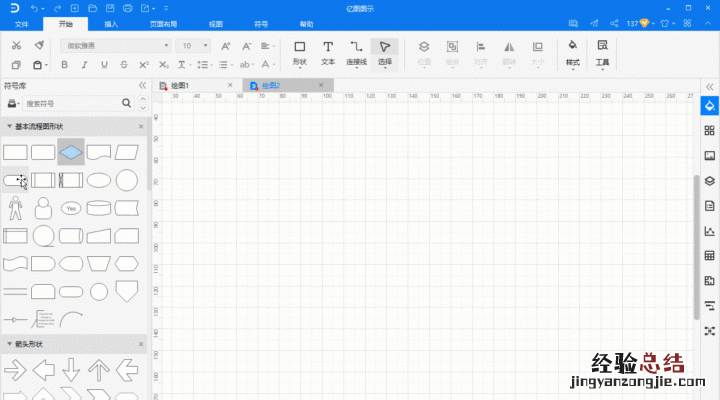Toggle italic text formatting
Screen dimensions: 720x400
pyautogui.click(x=84, y=66)
